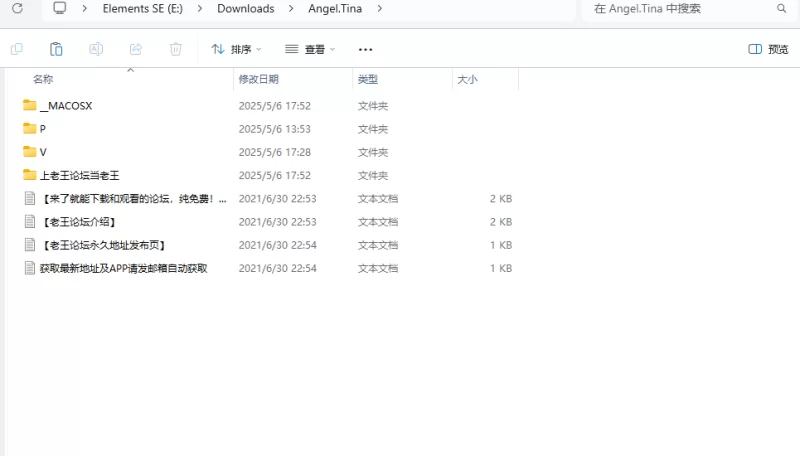Click the share icon in toolbar

pyautogui.click(x=136, y=49)
